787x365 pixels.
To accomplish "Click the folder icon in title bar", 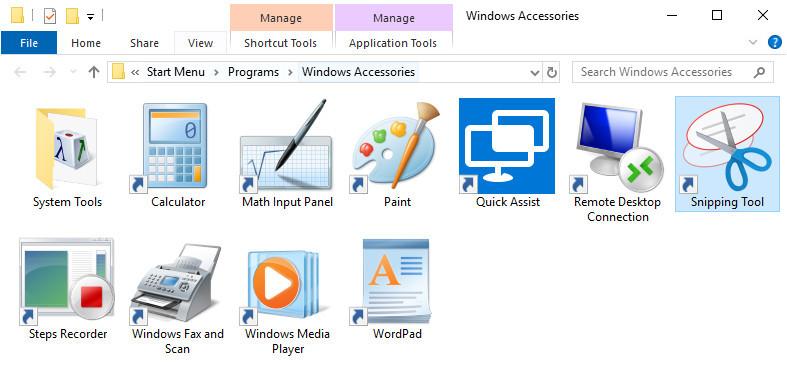I will coord(18,16).
